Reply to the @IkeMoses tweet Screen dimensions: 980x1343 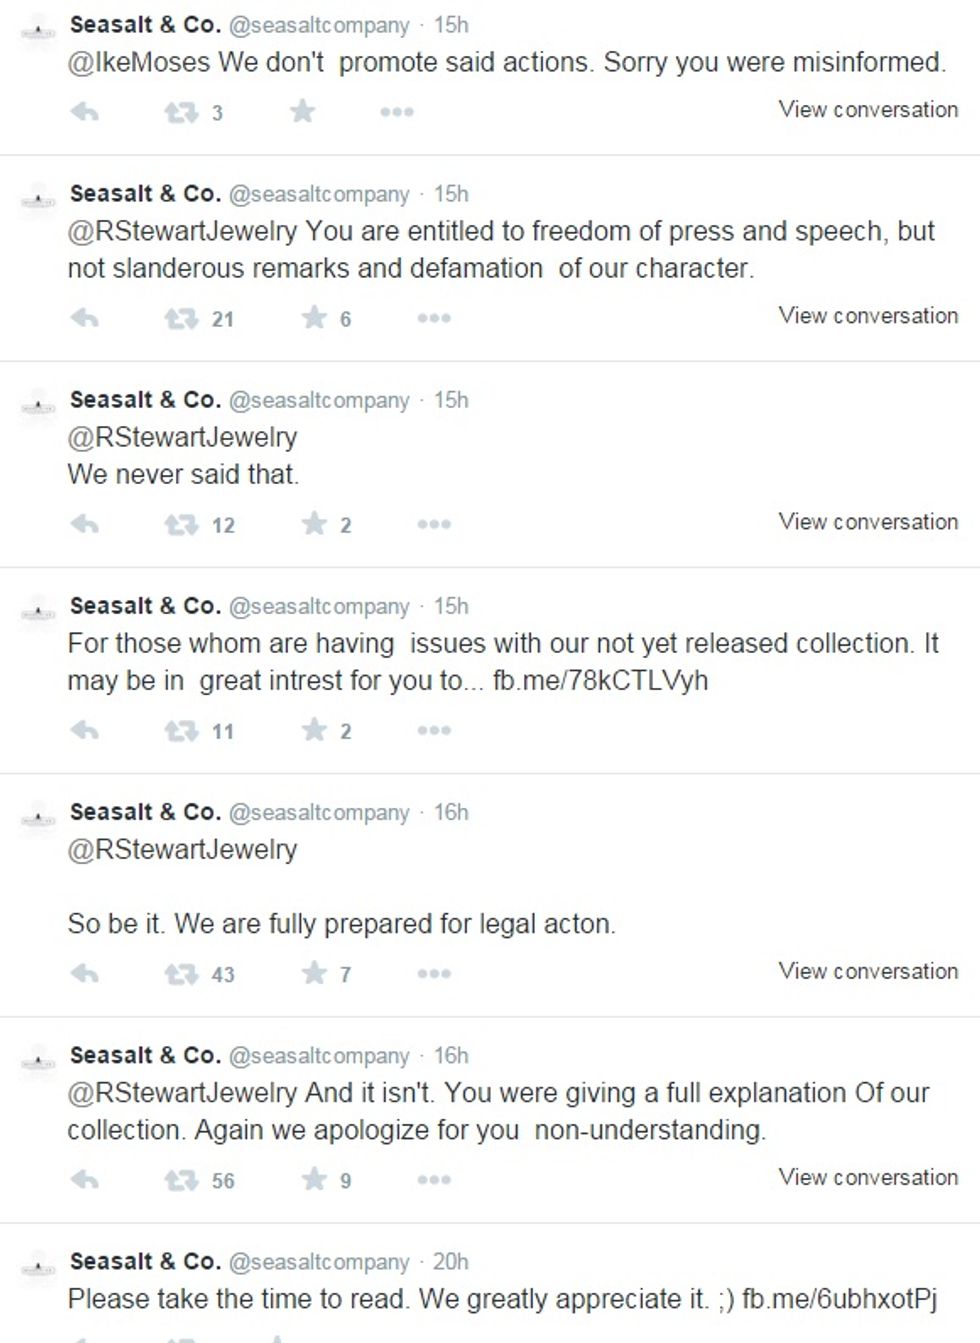coord(85,112)
